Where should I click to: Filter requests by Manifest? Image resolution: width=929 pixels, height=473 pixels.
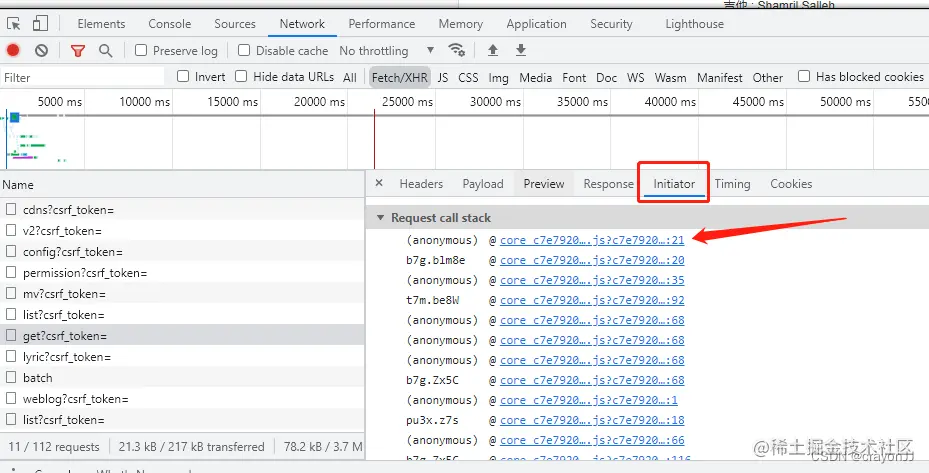(720, 77)
